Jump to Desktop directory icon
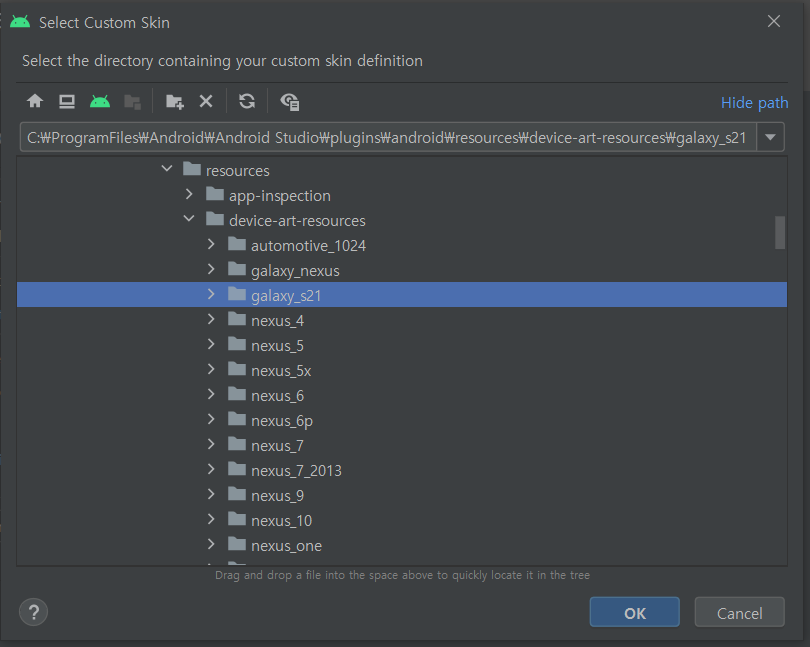This screenshot has width=810, height=647. [67, 101]
